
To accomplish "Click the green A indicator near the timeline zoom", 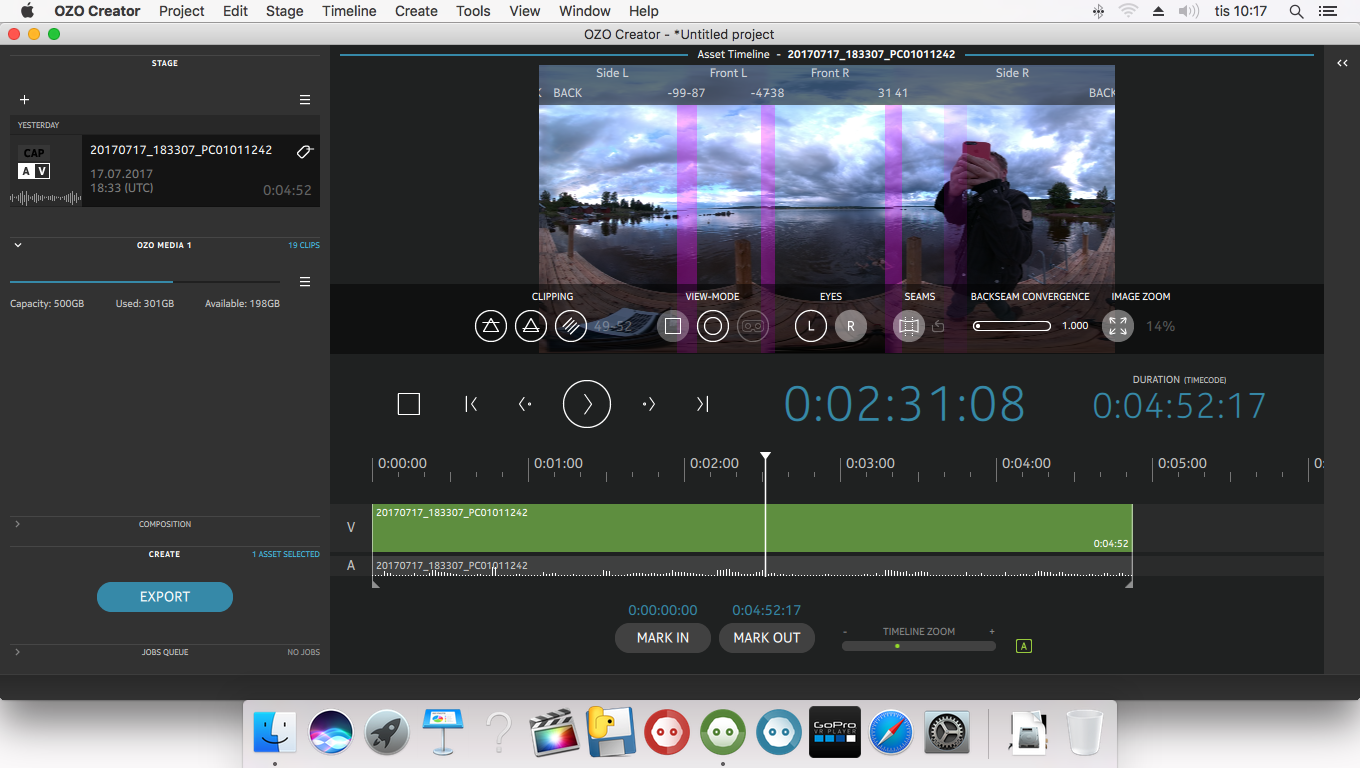I will click(1023, 646).
